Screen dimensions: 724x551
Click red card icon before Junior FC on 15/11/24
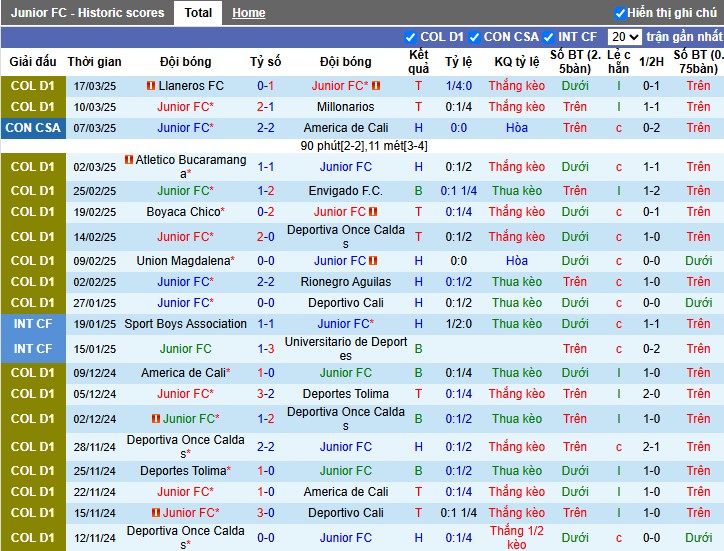[x=156, y=513]
